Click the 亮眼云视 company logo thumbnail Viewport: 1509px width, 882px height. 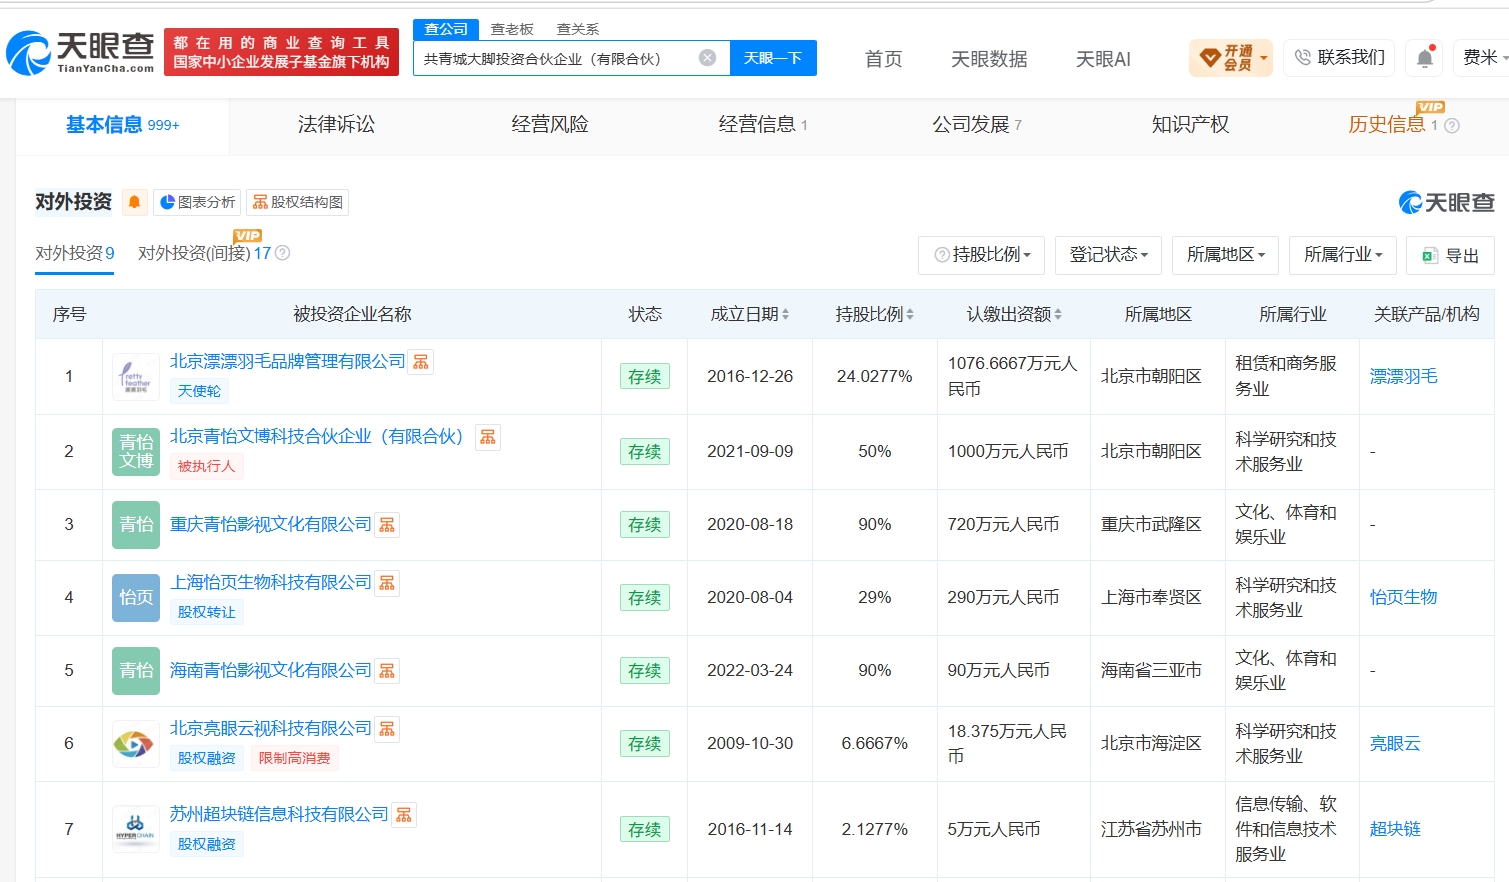point(136,743)
